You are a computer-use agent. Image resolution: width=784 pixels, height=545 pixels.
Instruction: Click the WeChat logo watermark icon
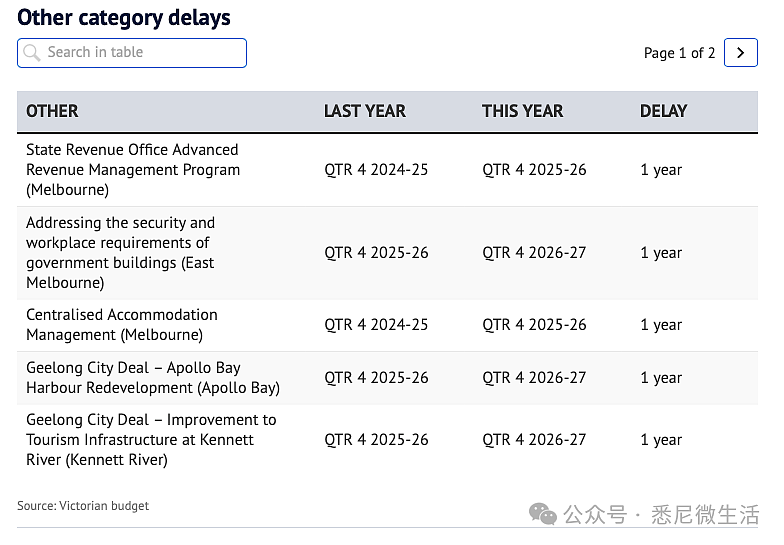542,514
